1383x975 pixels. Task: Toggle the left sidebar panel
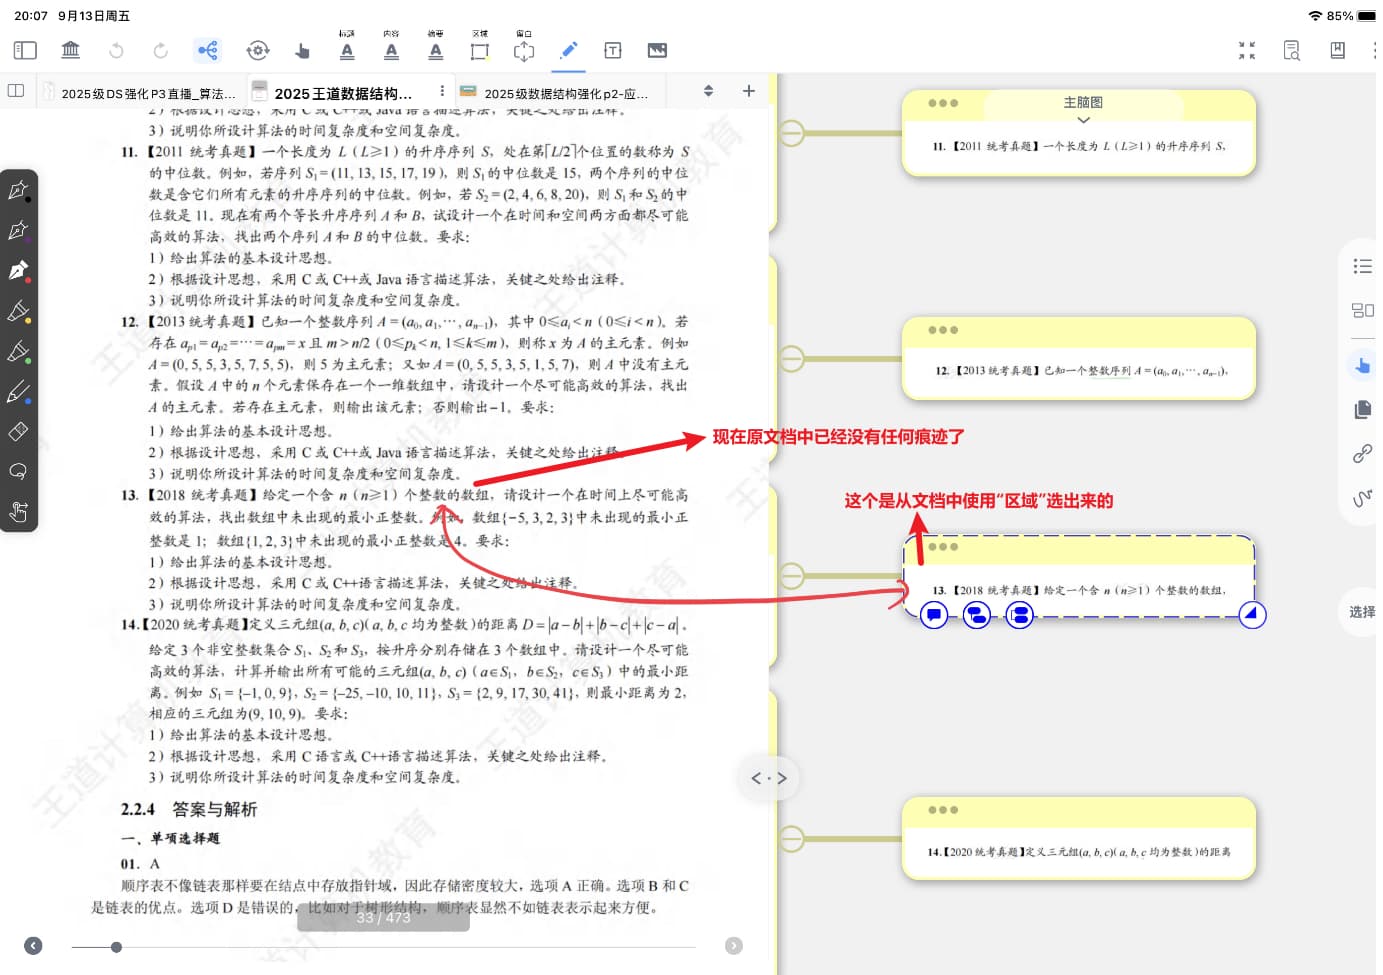click(x=25, y=50)
